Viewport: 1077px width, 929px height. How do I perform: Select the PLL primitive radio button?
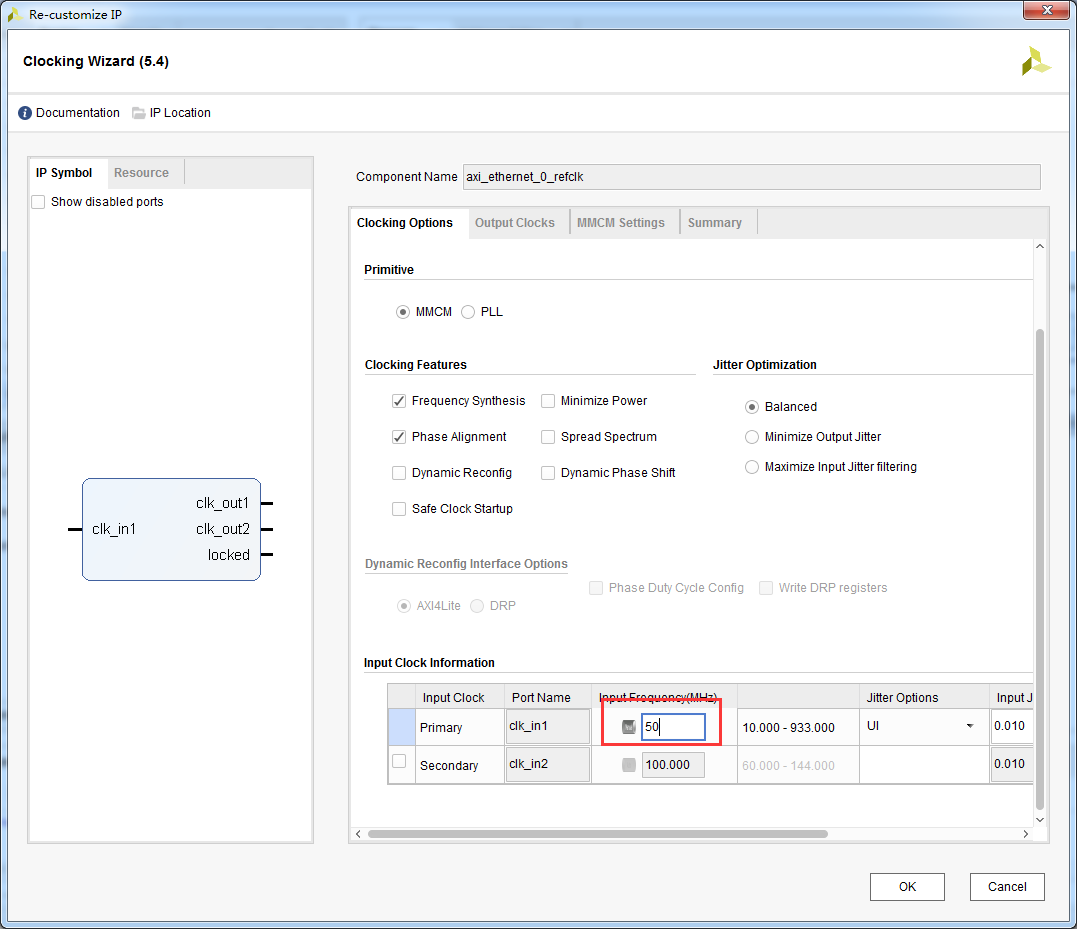click(468, 312)
